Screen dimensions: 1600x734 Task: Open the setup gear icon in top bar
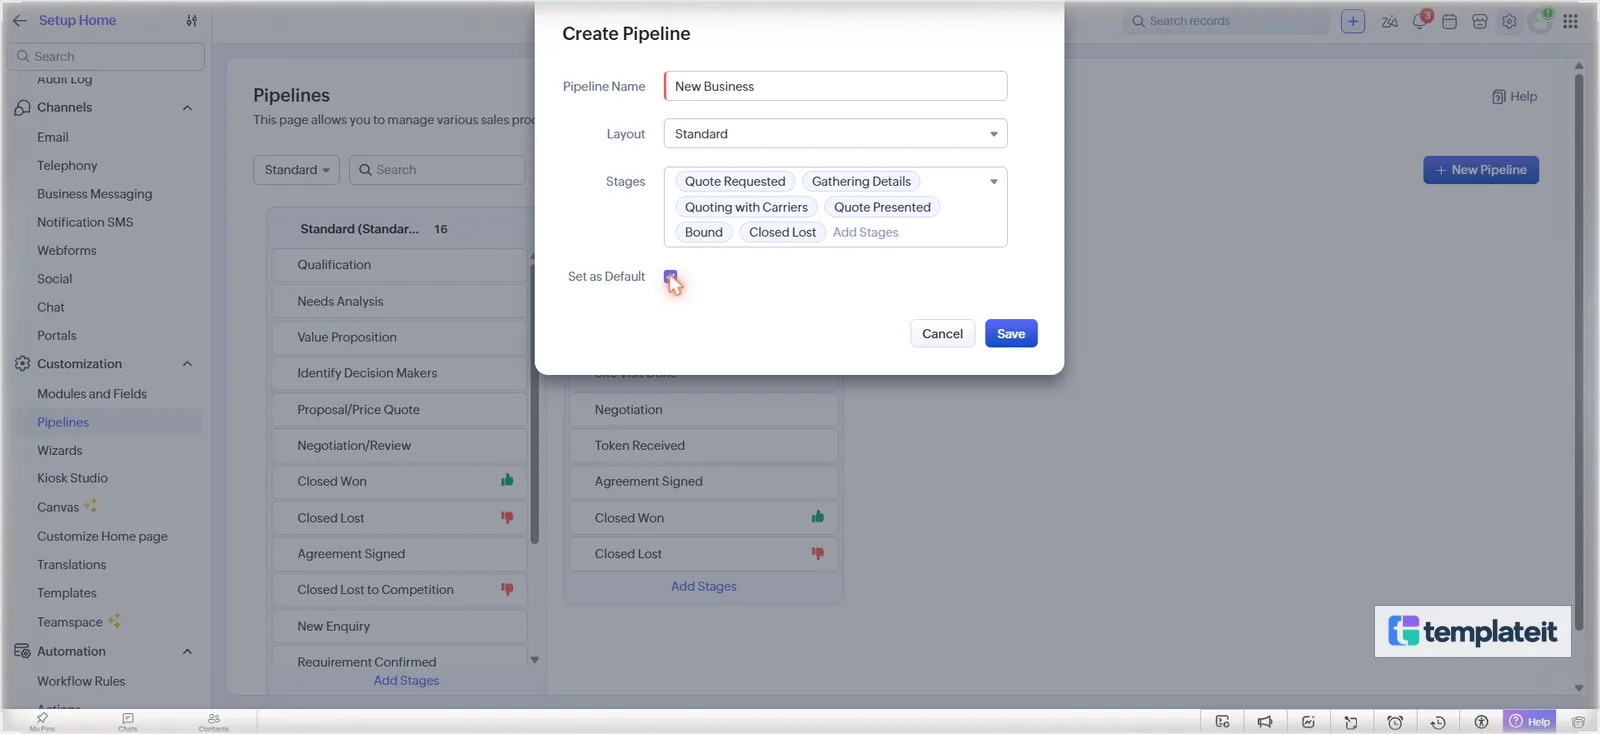click(1509, 21)
